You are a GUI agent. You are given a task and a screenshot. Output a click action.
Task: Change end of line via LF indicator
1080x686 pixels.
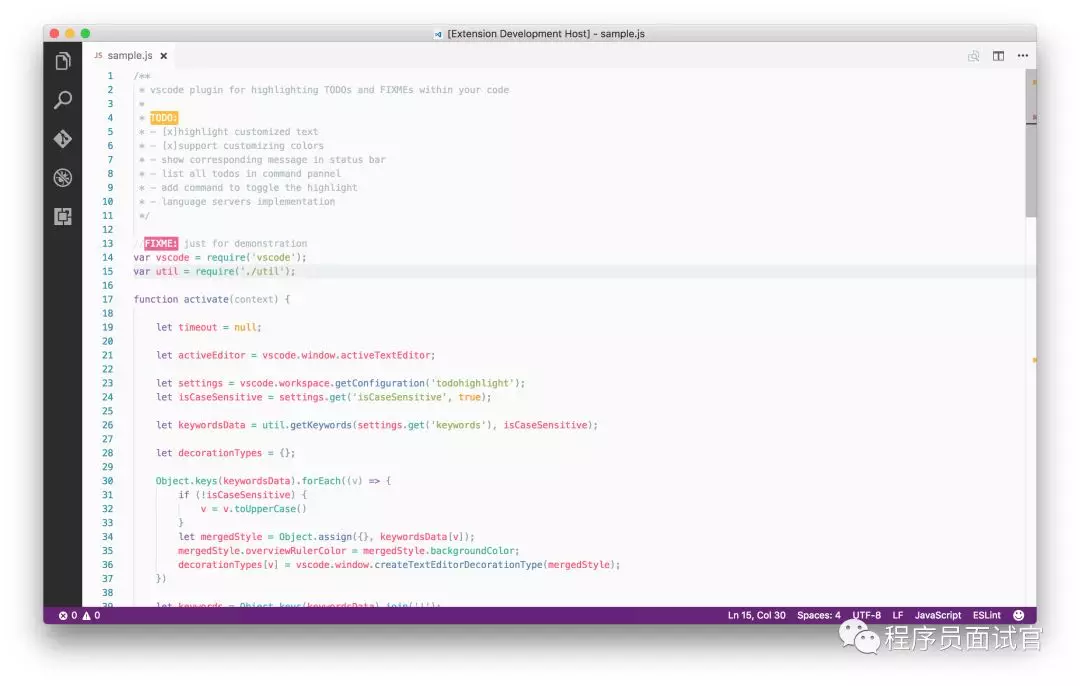(897, 615)
